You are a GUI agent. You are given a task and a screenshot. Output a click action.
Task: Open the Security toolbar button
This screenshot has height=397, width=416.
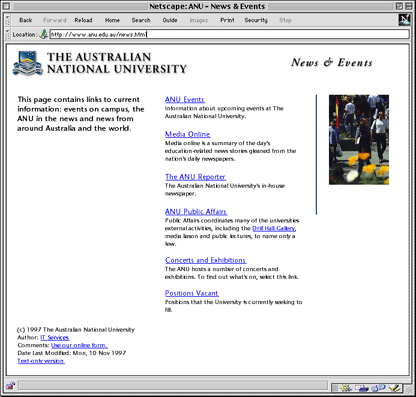(256, 20)
